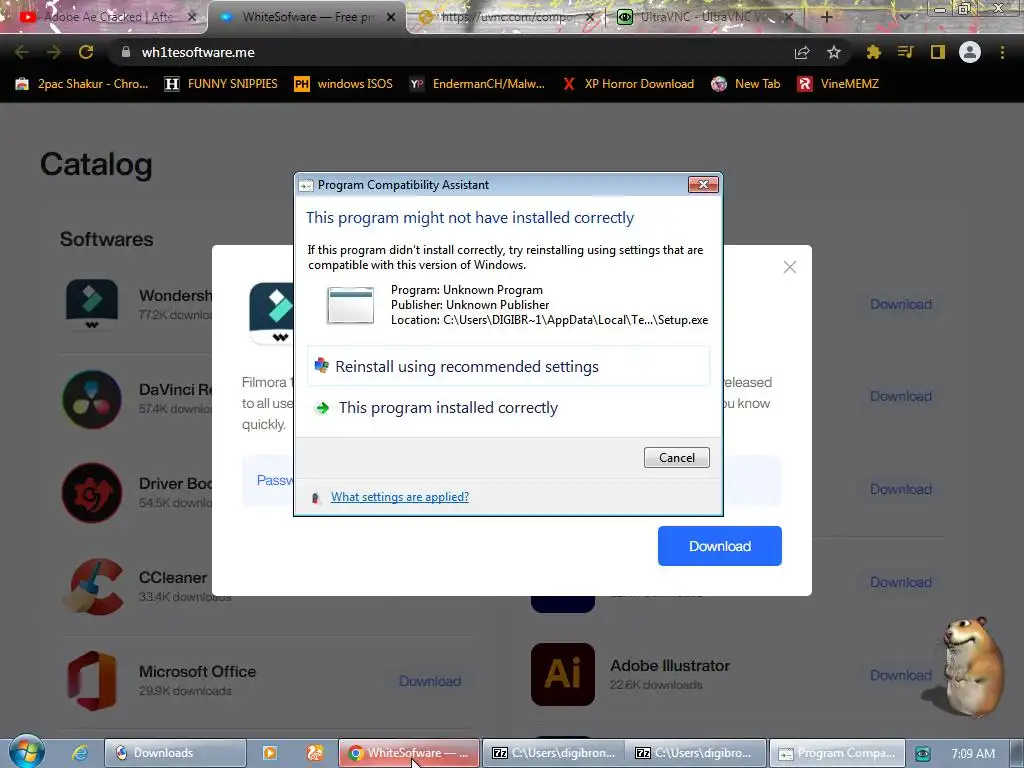This screenshot has height=768, width=1024.
Task: Click Adobe Illustrator icon in catalog
Action: tap(563, 675)
